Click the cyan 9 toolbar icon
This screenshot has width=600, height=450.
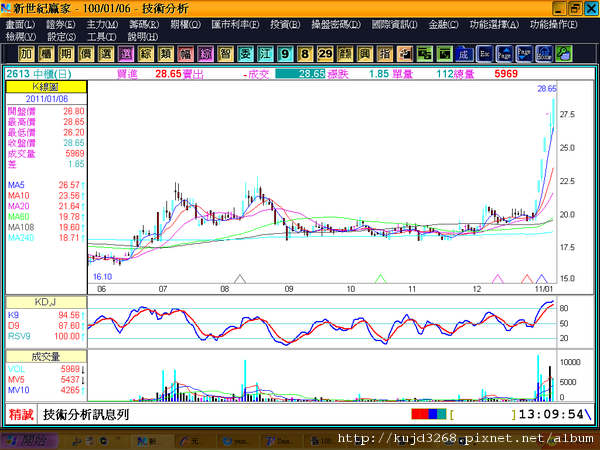(x=285, y=54)
